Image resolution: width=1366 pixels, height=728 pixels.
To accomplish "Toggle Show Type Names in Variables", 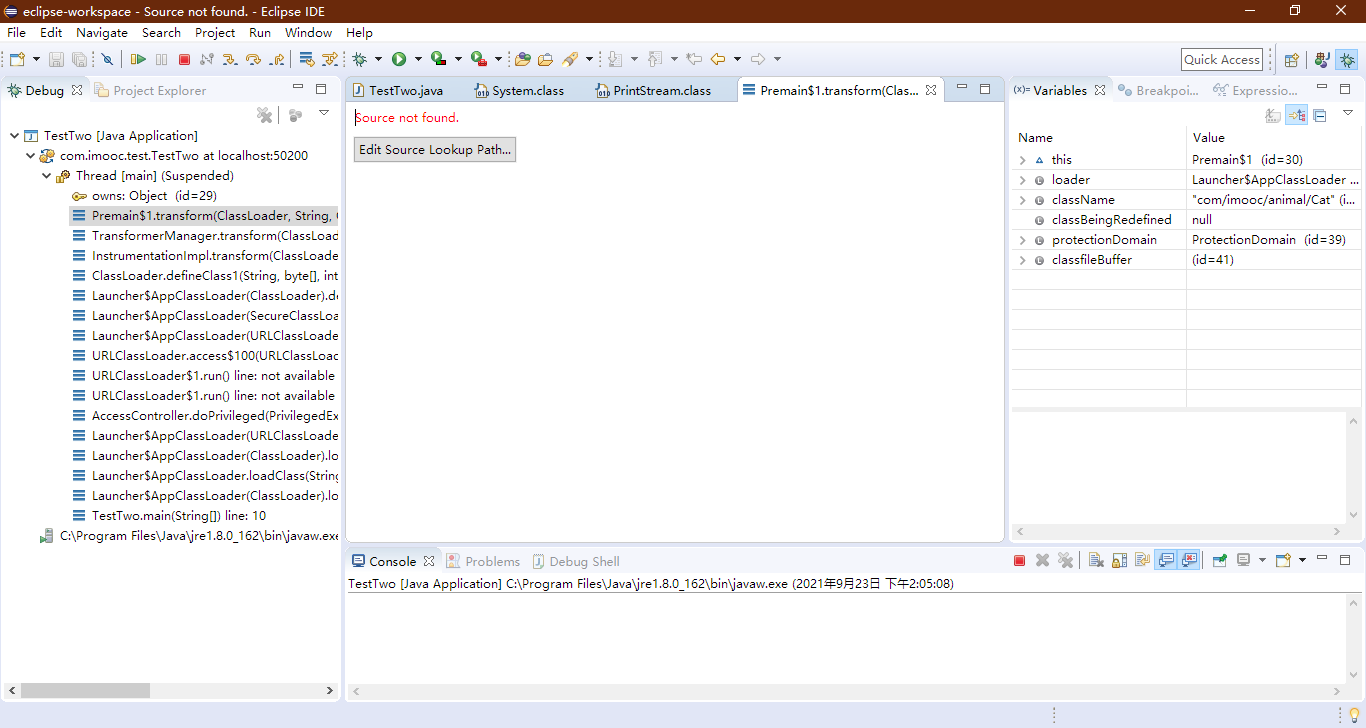I will [x=1273, y=116].
